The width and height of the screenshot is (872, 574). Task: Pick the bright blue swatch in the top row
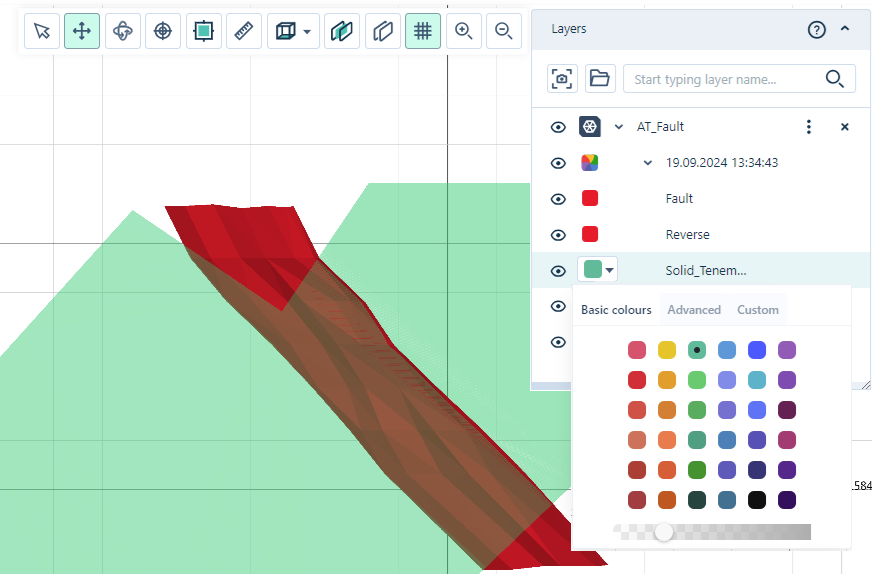[757, 350]
